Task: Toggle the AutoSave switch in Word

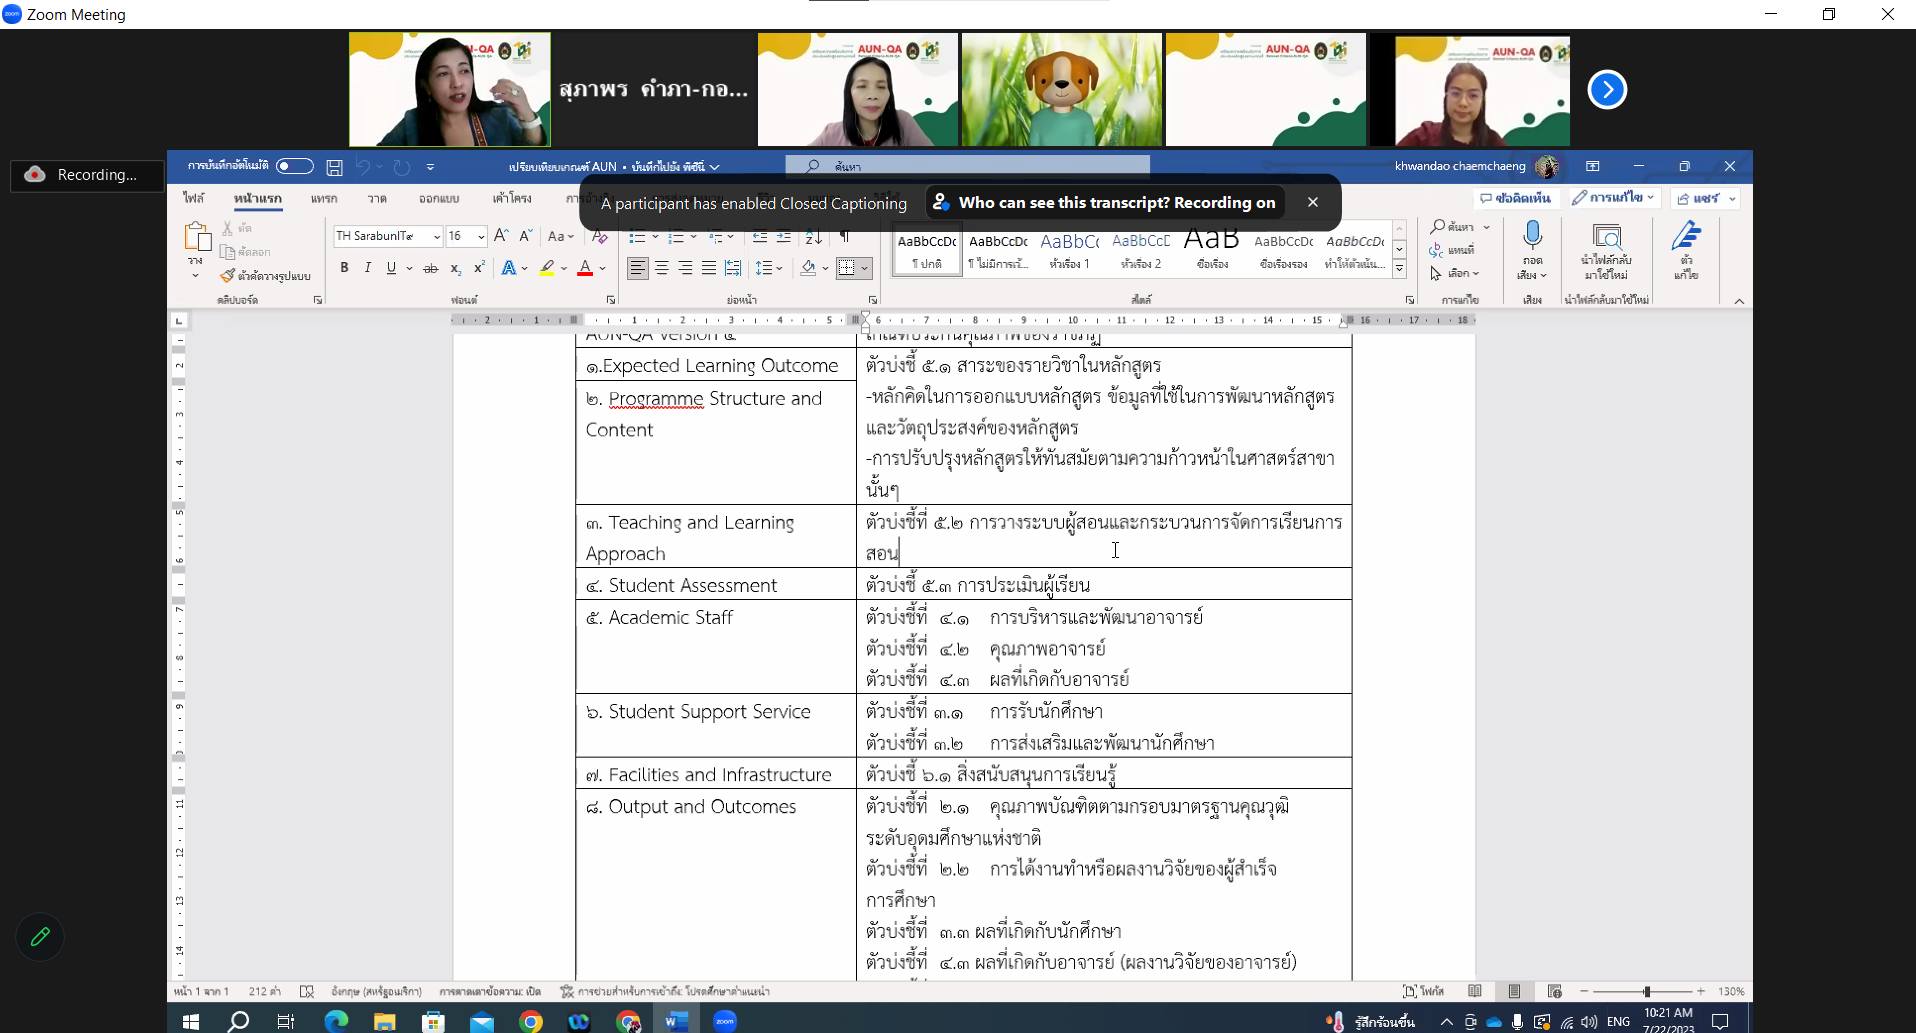Action: click(294, 166)
